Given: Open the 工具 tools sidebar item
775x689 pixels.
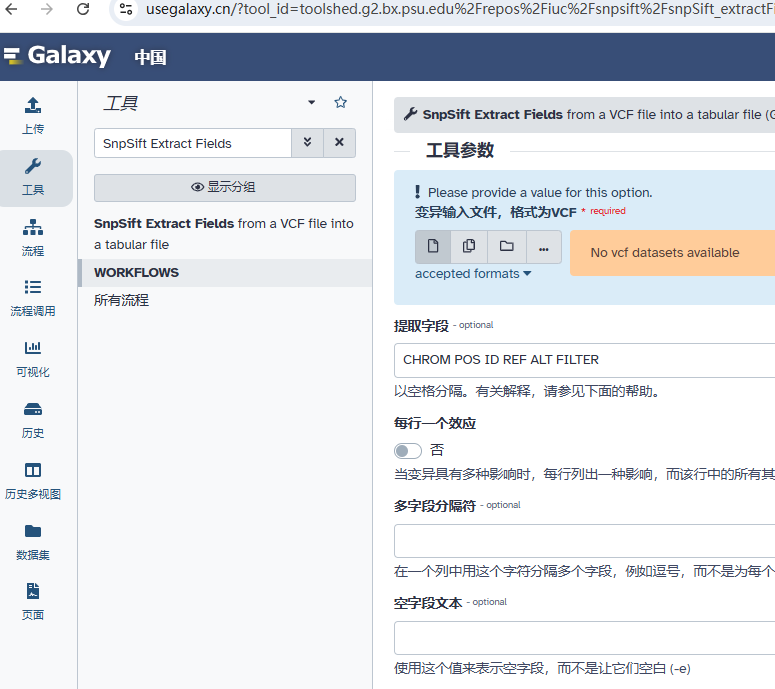Looking at the screenshot, I should pos(33,177).
